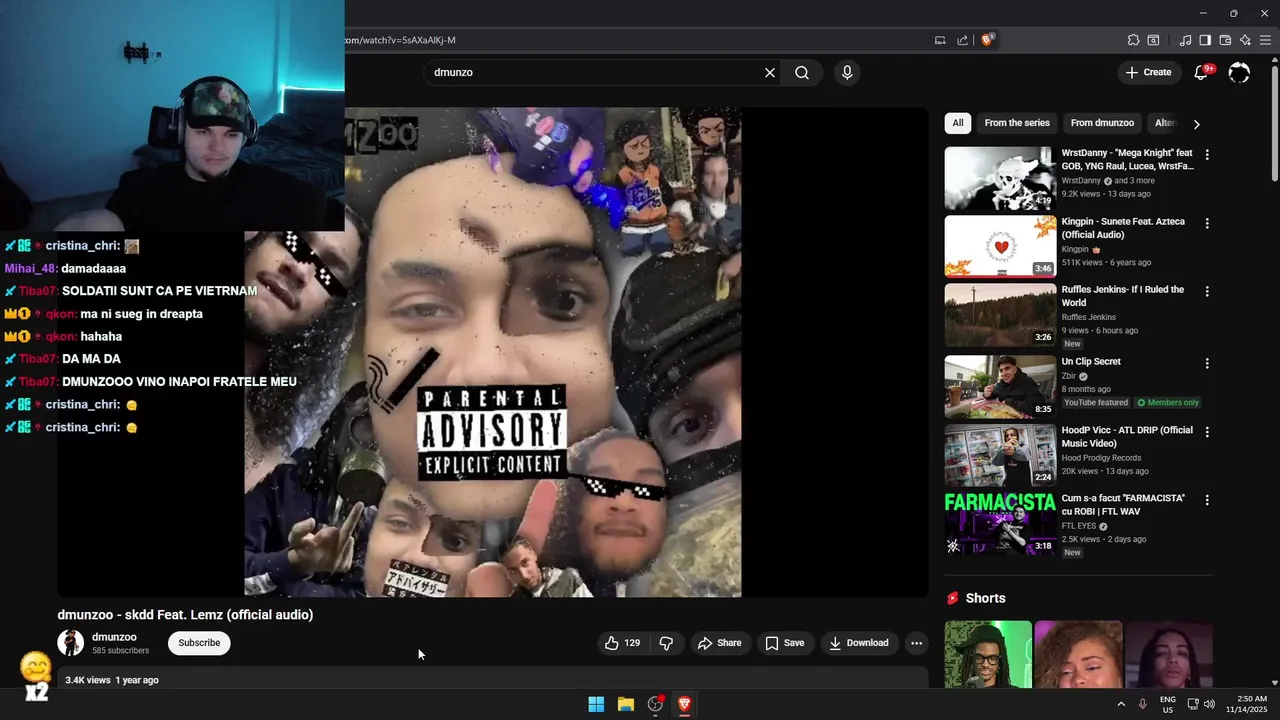The width and height of the screenshot is (1280, 720).
Task: Open Cum s-a facut FARMACISTA video title
Action: 1123,505
